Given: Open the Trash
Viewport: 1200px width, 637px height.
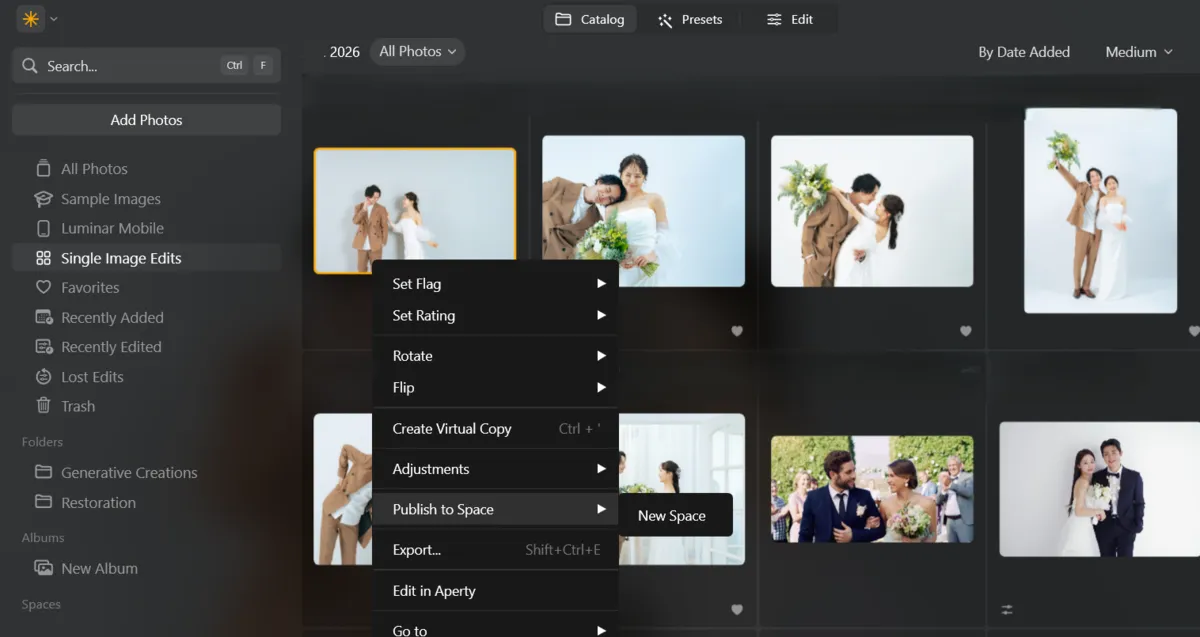Looking at the screenshot, I should pyautogui.click(x=78, y=406).
